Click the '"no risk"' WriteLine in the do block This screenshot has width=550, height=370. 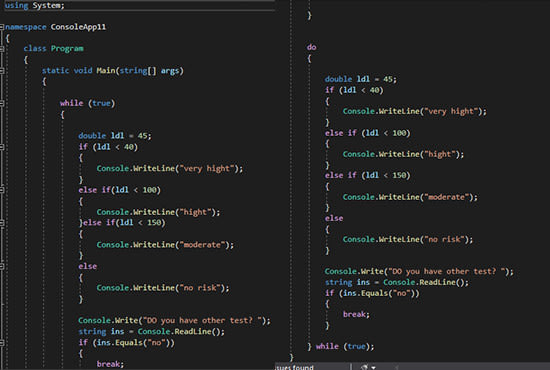pos(408,240)
